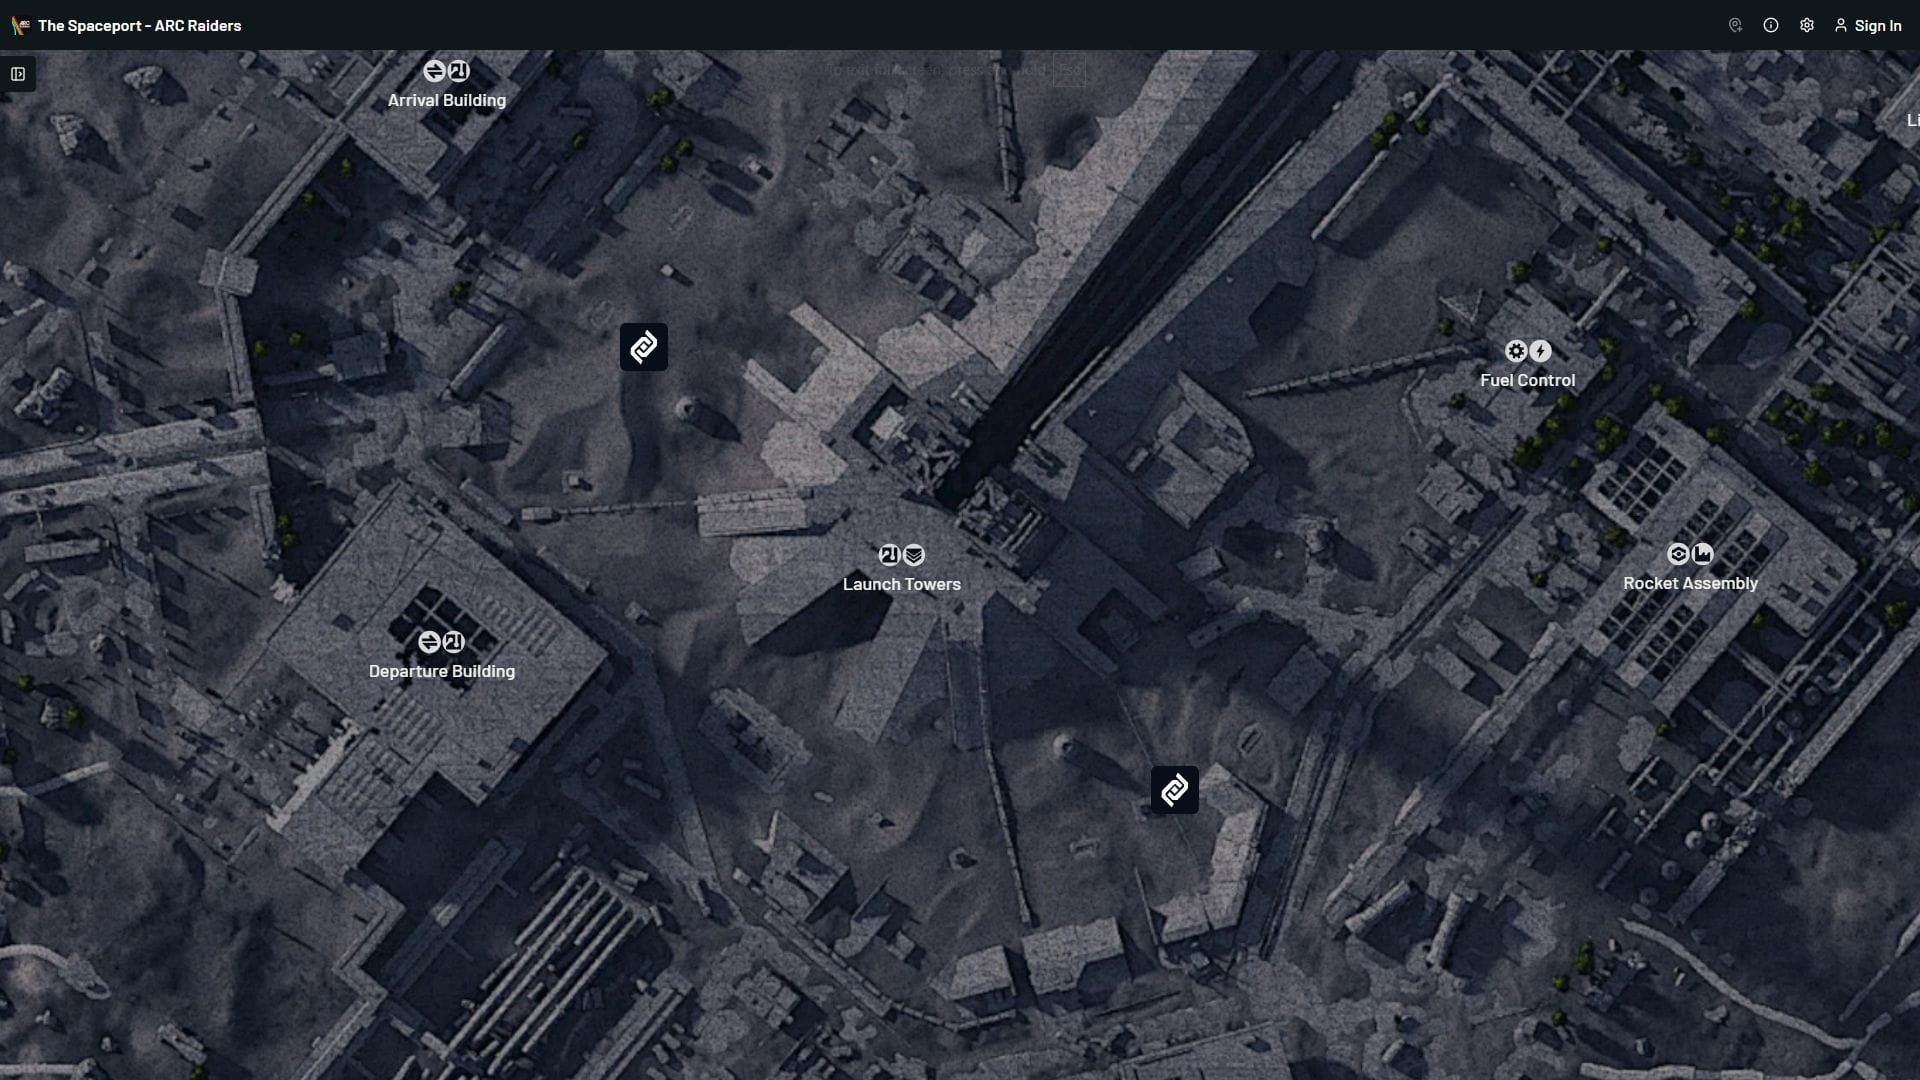
Task: Click the factory icon above Rocket Assembly
Action: tap(1703, 554)
